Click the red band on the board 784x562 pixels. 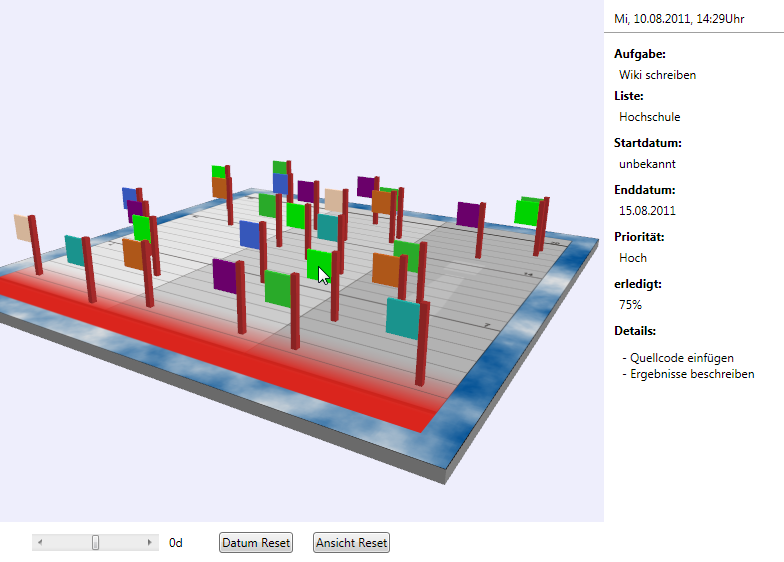tap(200, 345)
